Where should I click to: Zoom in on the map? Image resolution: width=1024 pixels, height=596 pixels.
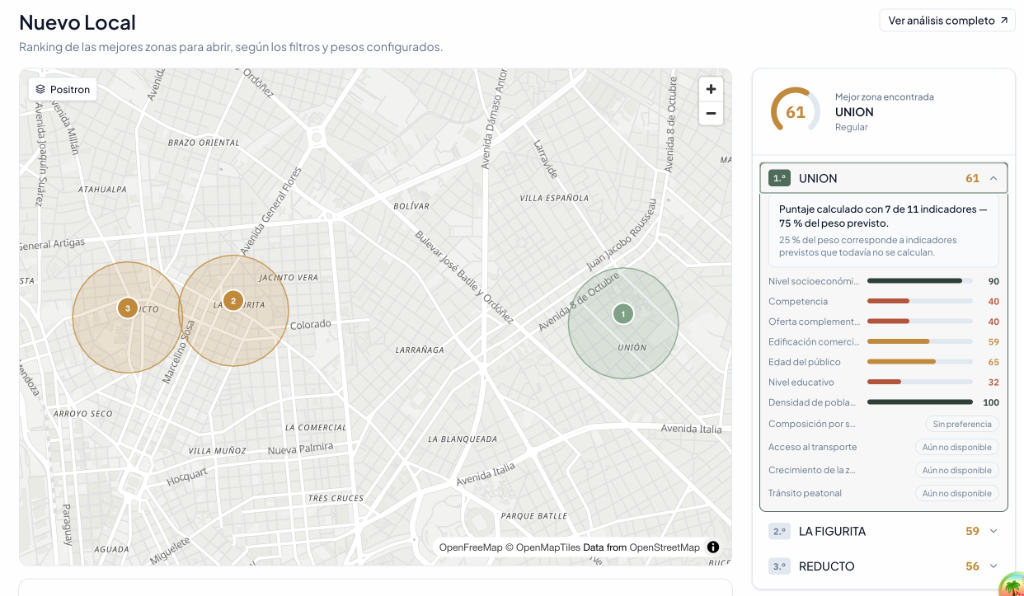point(711,89)
